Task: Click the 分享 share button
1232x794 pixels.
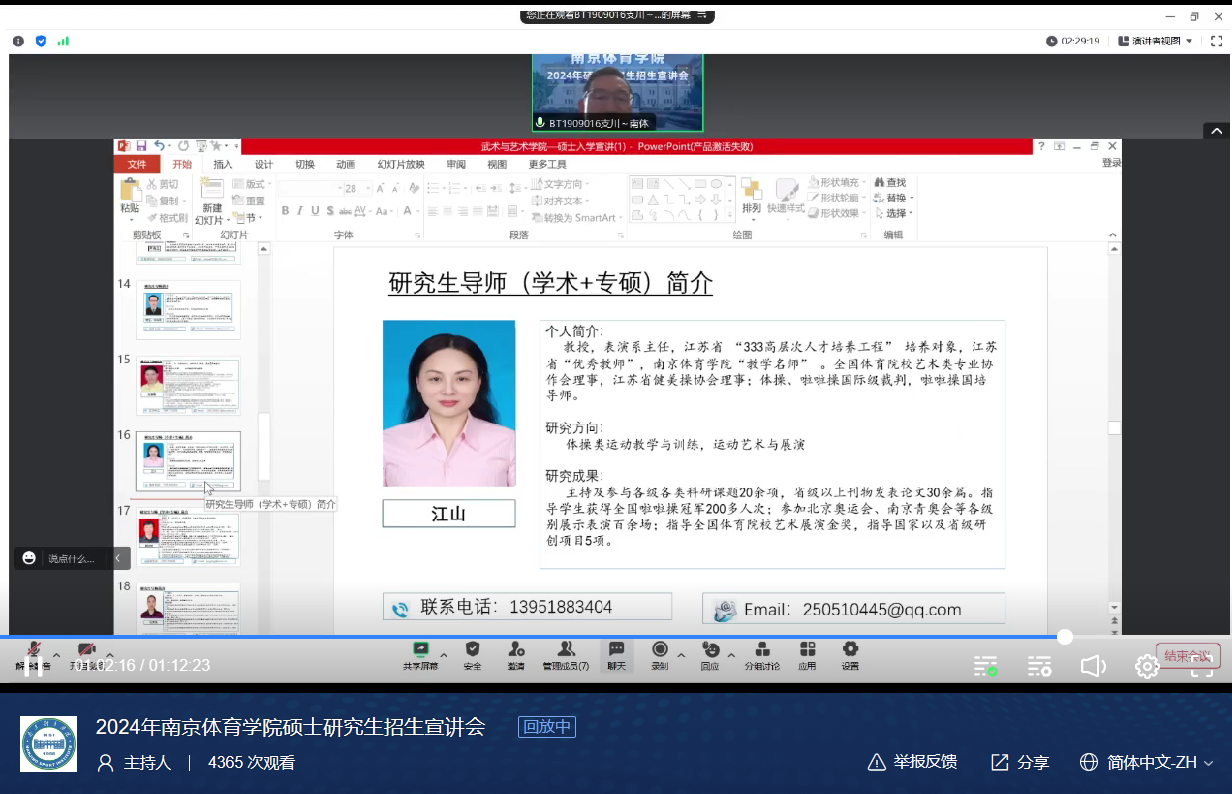Action: [x=1019, y=762]
